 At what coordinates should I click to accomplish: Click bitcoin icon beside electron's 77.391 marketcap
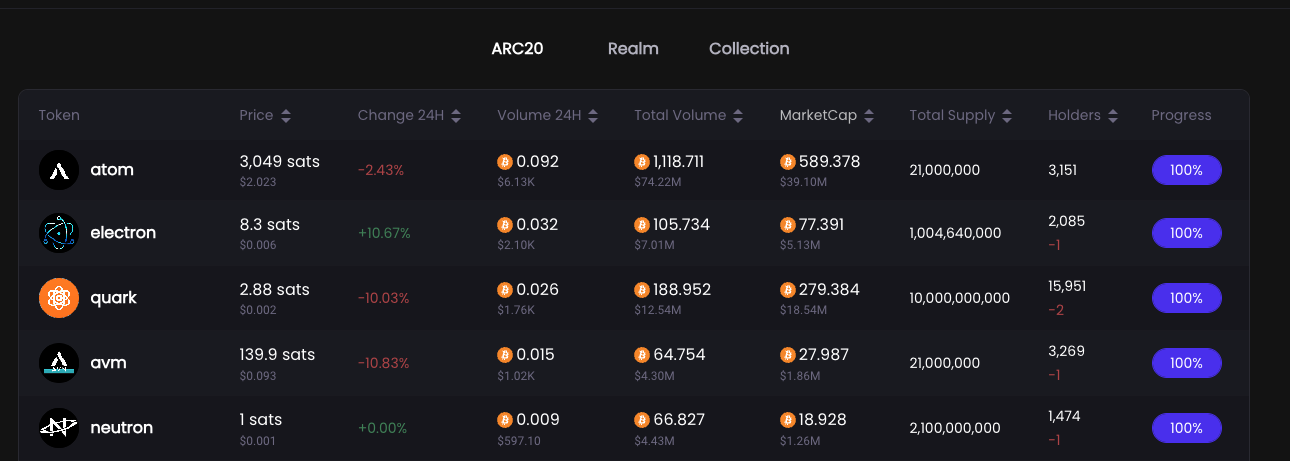coord(788,225)
